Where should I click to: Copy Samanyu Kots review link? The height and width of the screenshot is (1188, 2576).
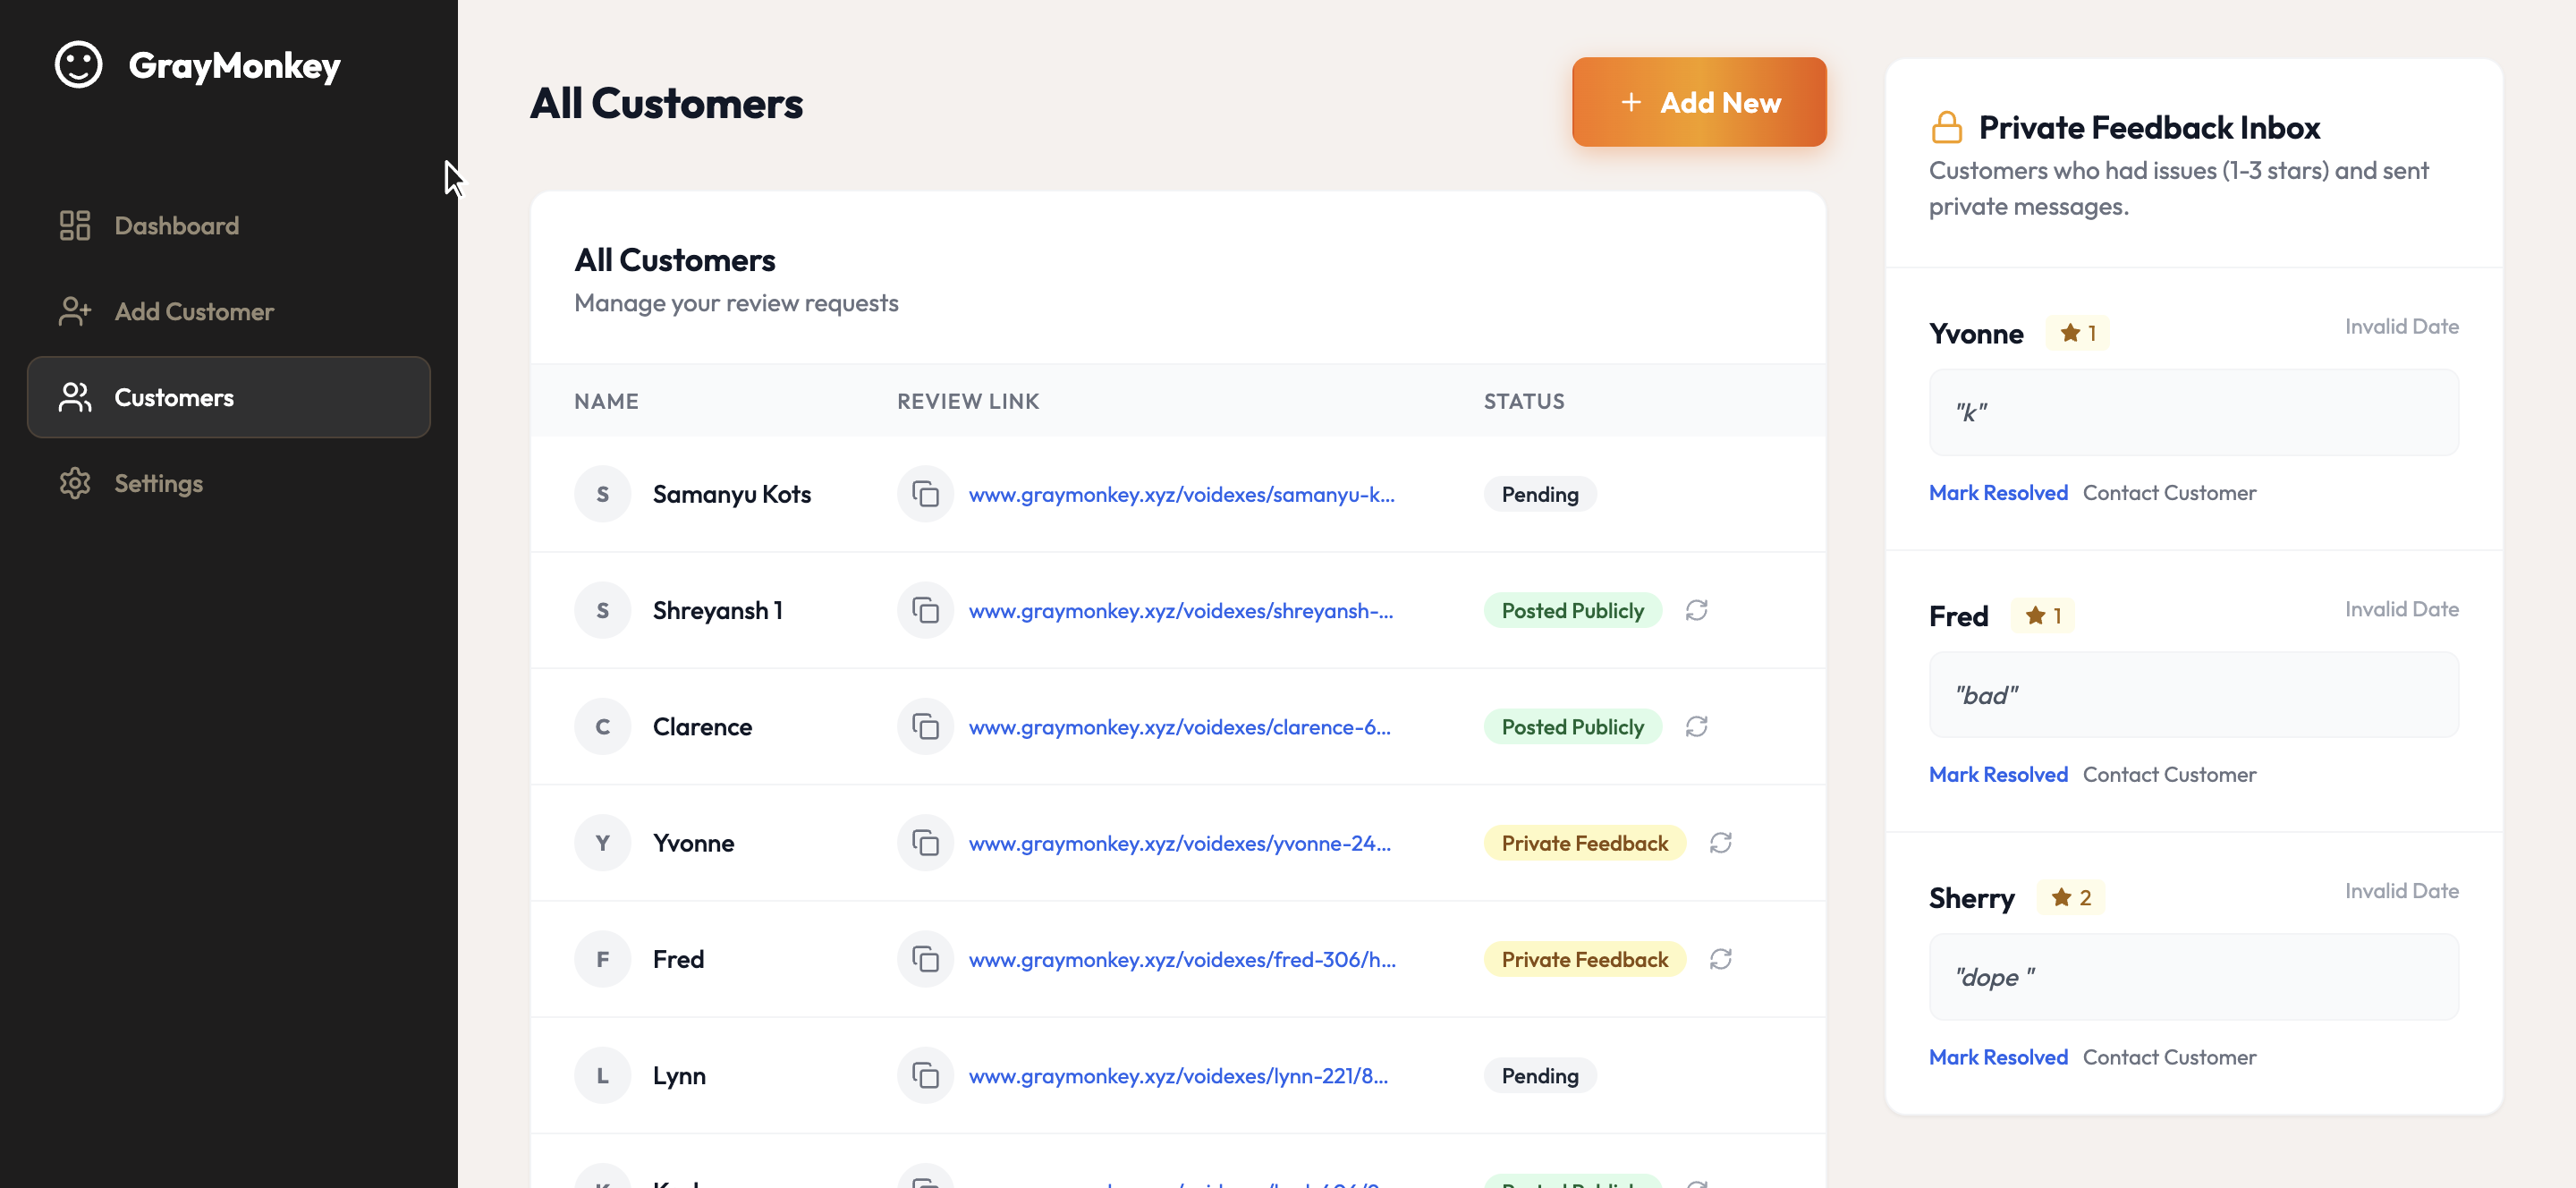(x=925, y=494)
